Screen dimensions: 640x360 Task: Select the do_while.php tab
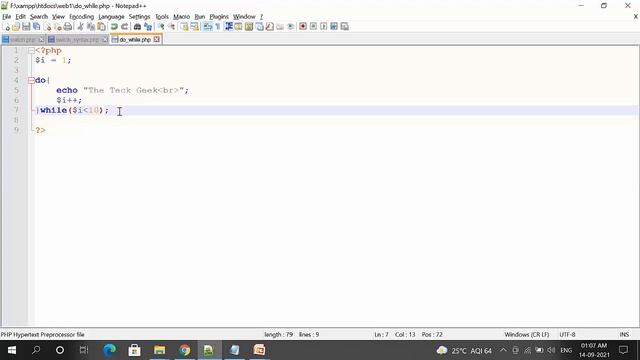click(135, 40)
